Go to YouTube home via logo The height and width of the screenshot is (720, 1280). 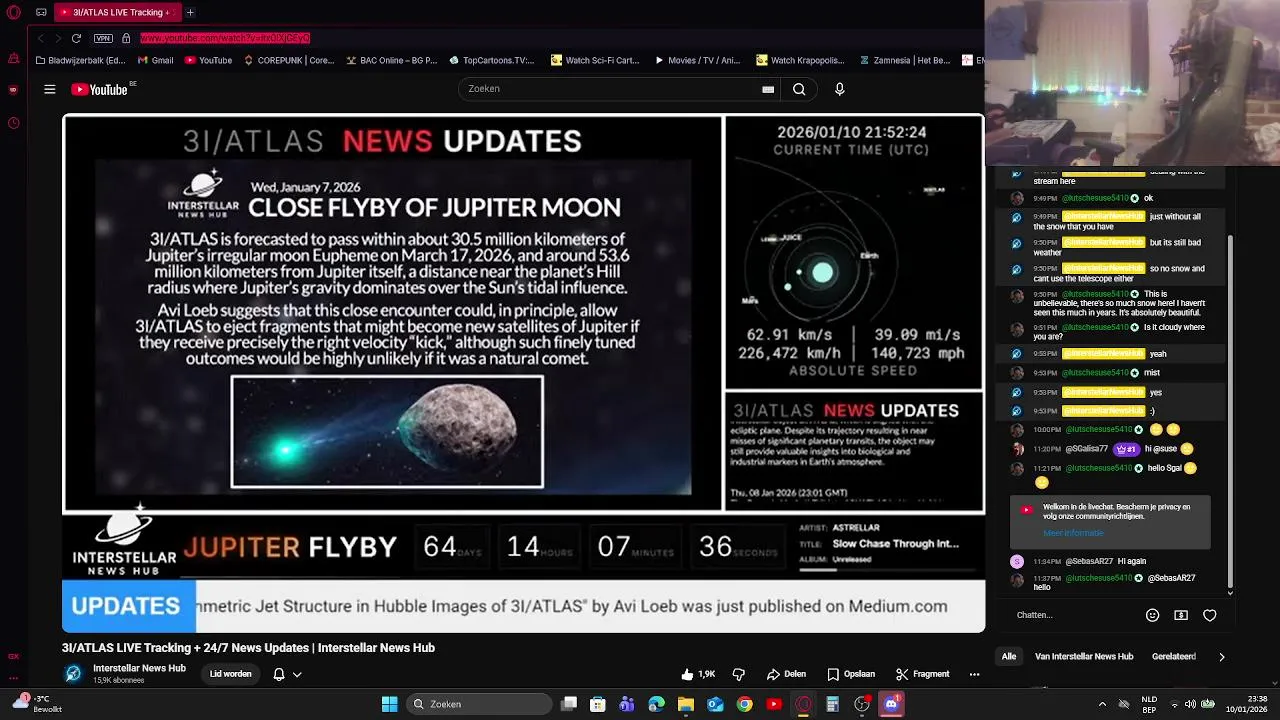coord(100,89)
